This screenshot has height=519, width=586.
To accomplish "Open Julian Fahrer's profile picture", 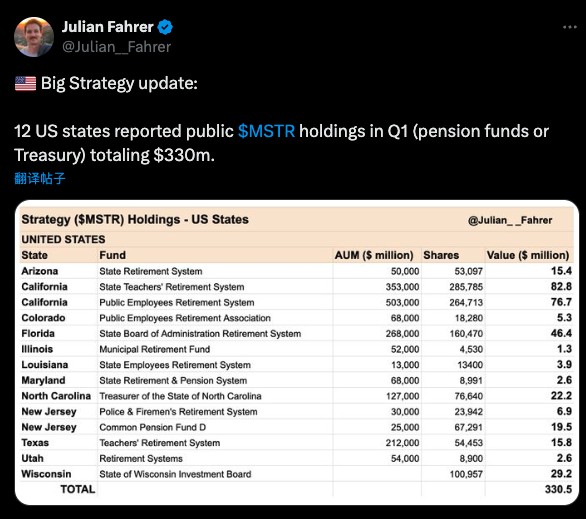I will [x=34, y=37].
